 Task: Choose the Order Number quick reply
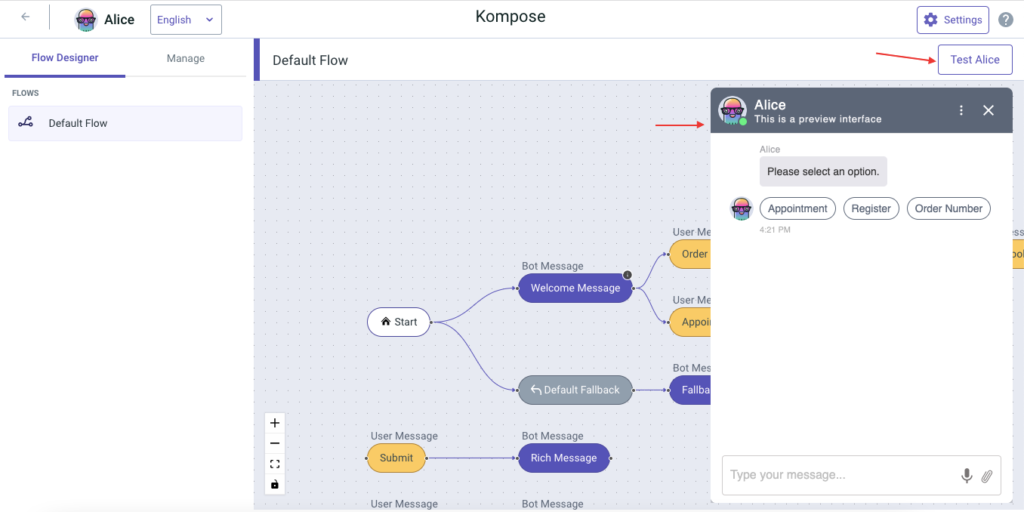point(949,209)
